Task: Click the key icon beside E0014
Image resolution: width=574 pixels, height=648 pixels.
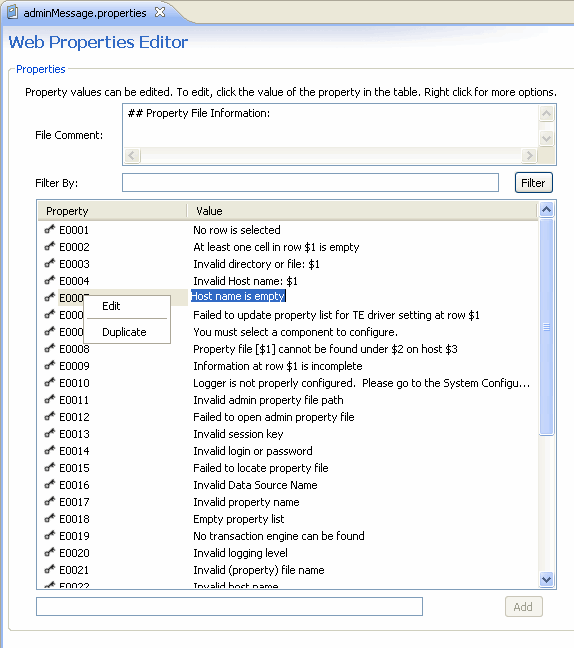Action: 50,450
